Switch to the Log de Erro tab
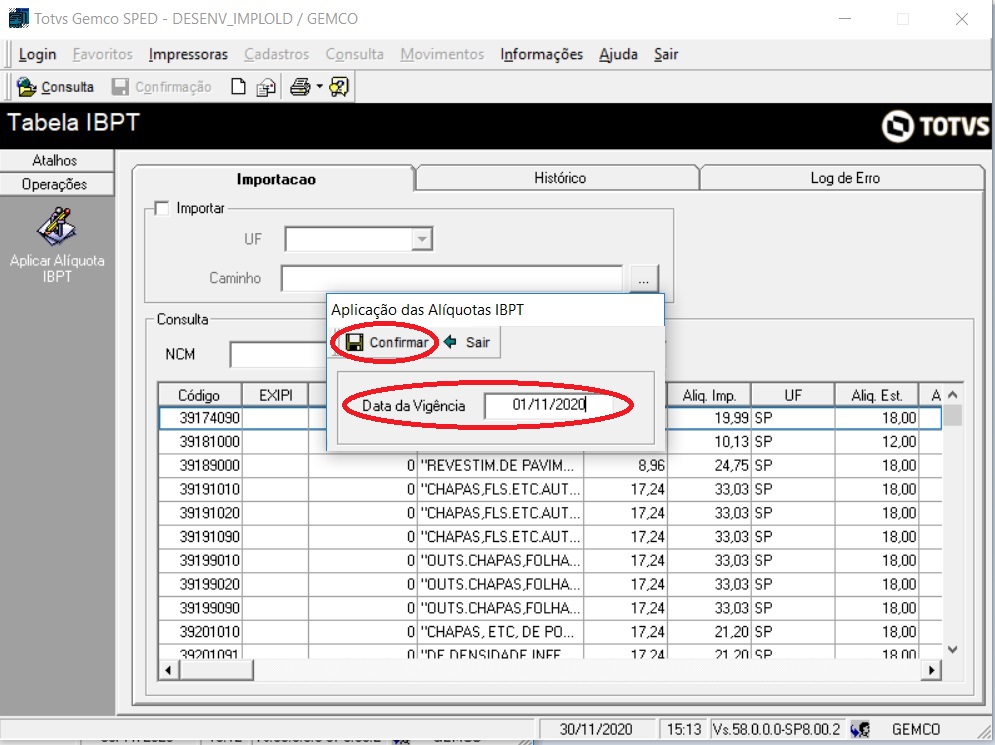 845,178
